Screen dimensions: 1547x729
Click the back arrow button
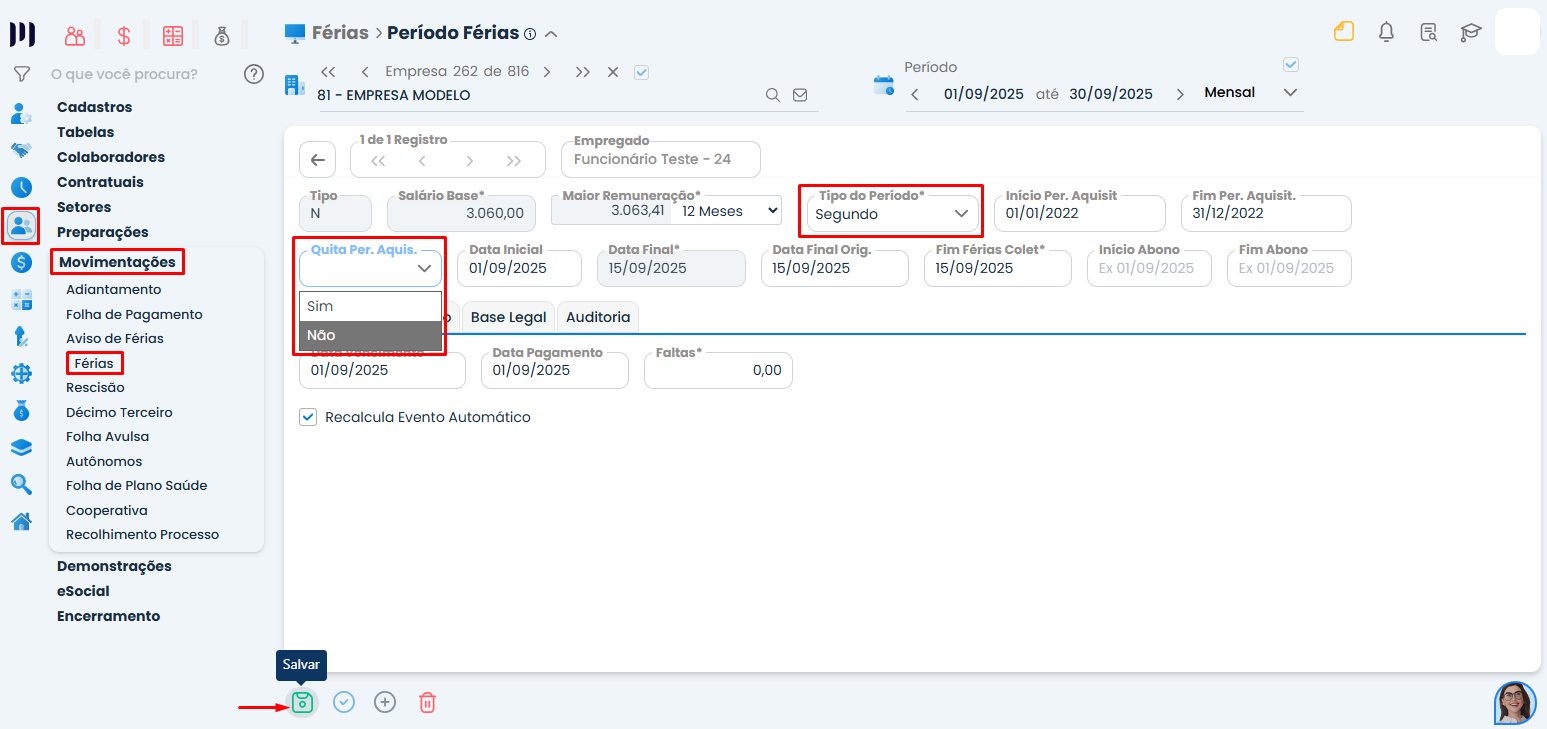(x=317, y=160)
